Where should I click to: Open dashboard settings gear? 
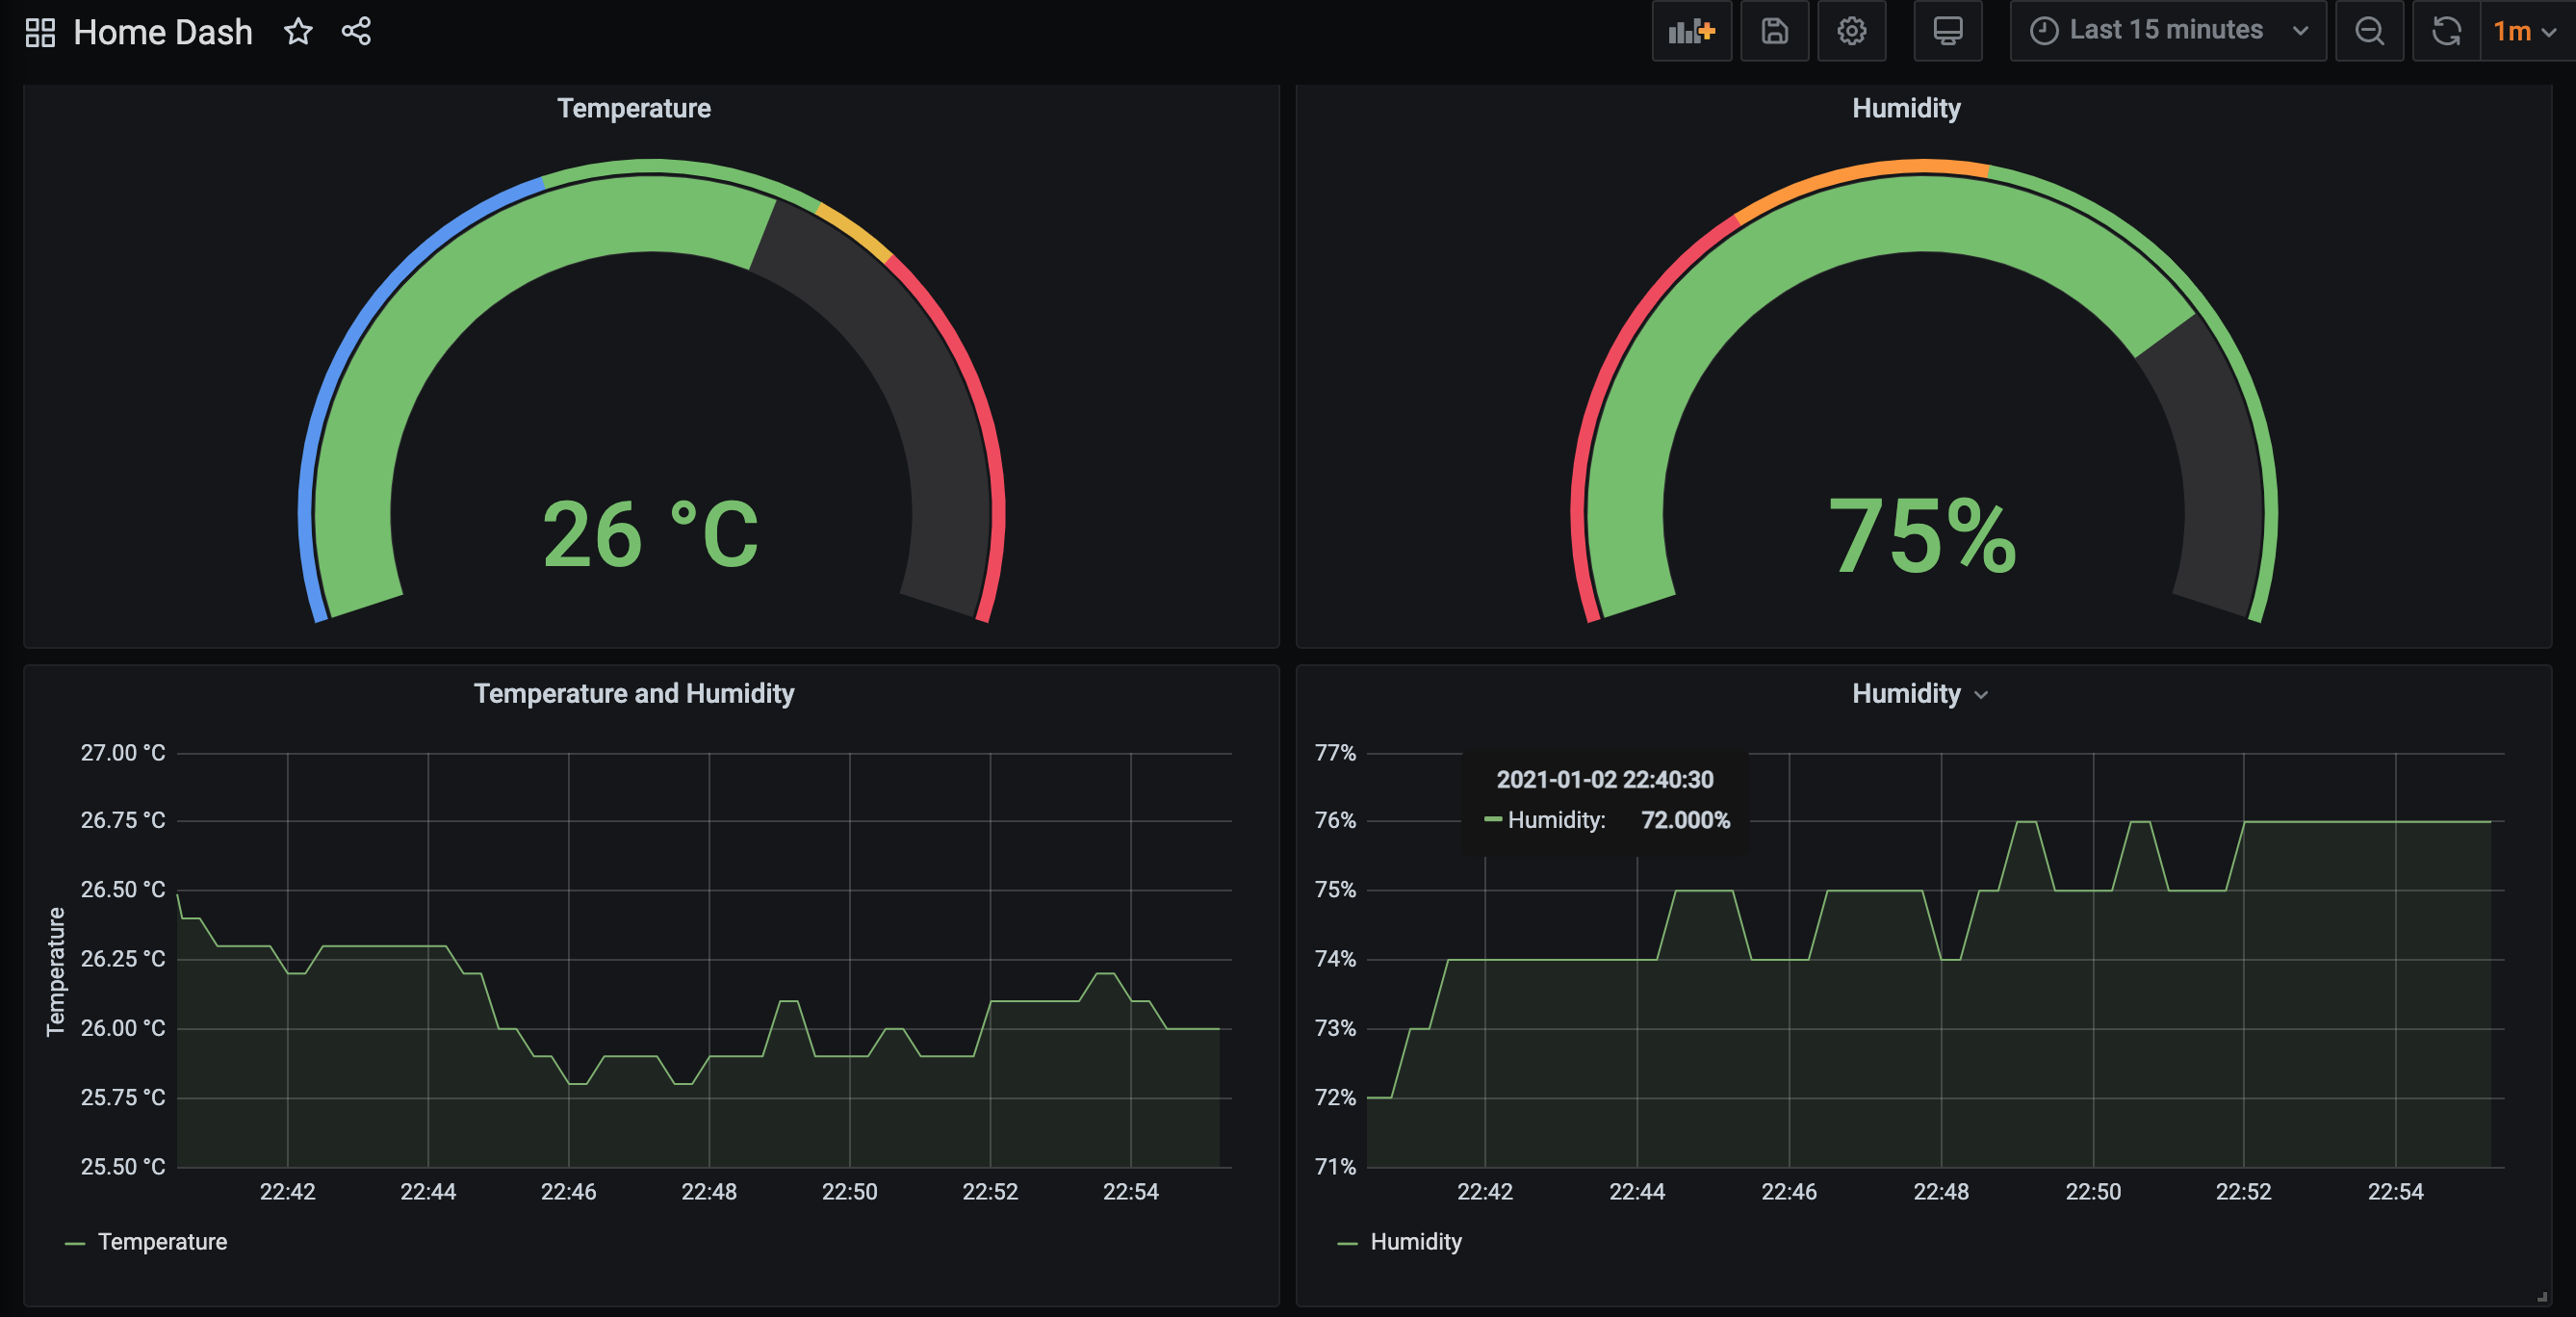(1852, 31)
